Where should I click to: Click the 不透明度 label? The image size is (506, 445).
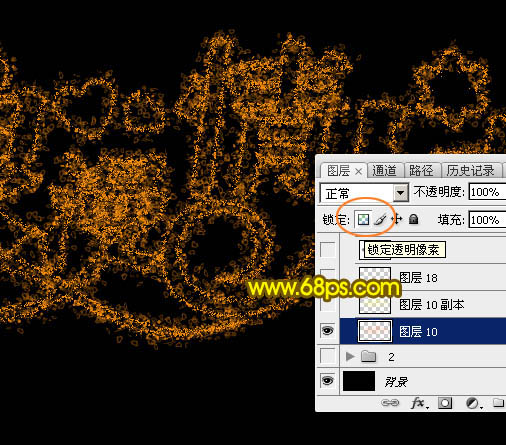[439, 192]
